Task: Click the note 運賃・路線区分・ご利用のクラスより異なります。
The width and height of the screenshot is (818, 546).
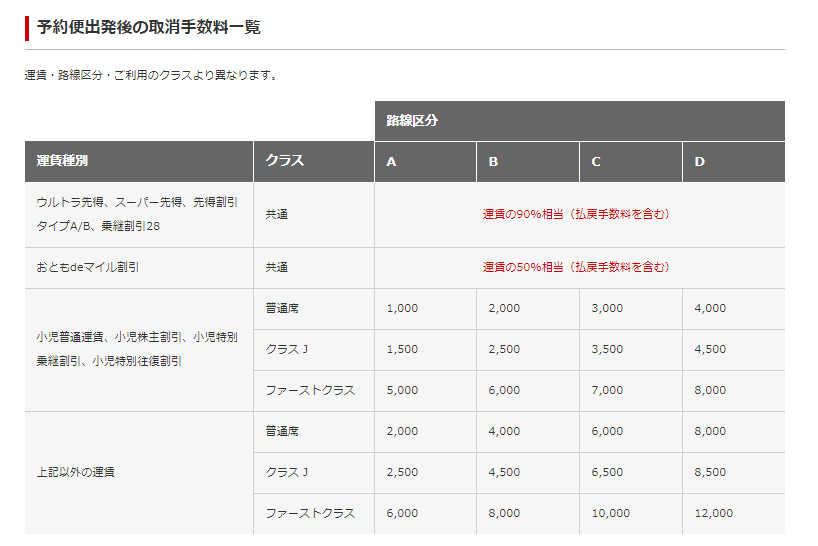Action: point(150,75)
